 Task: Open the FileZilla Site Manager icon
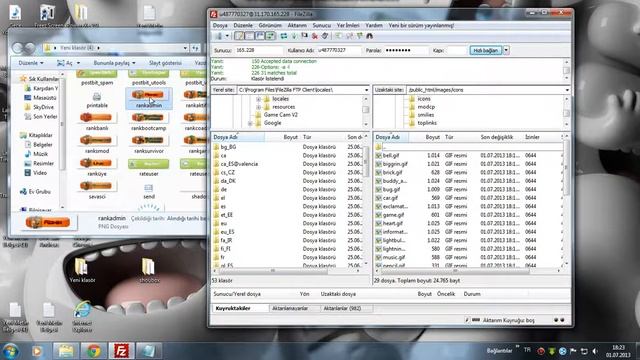point(219,36)
